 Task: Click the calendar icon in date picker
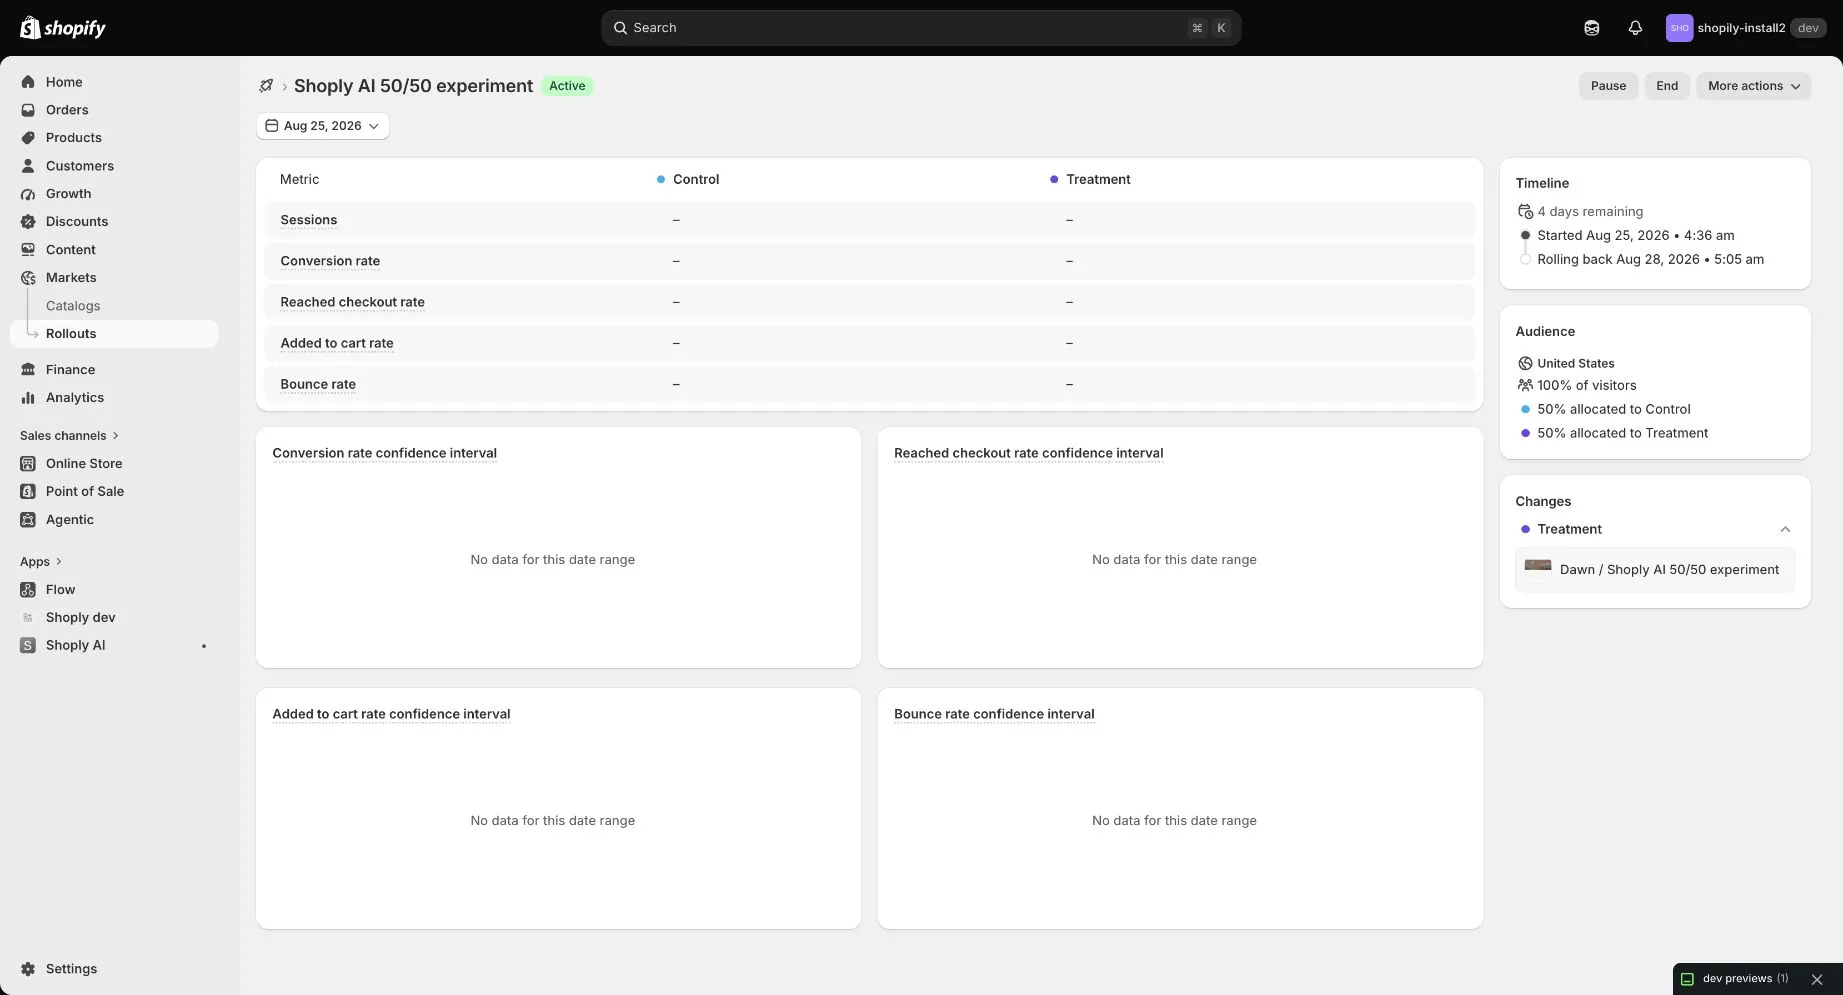[272, 126]
